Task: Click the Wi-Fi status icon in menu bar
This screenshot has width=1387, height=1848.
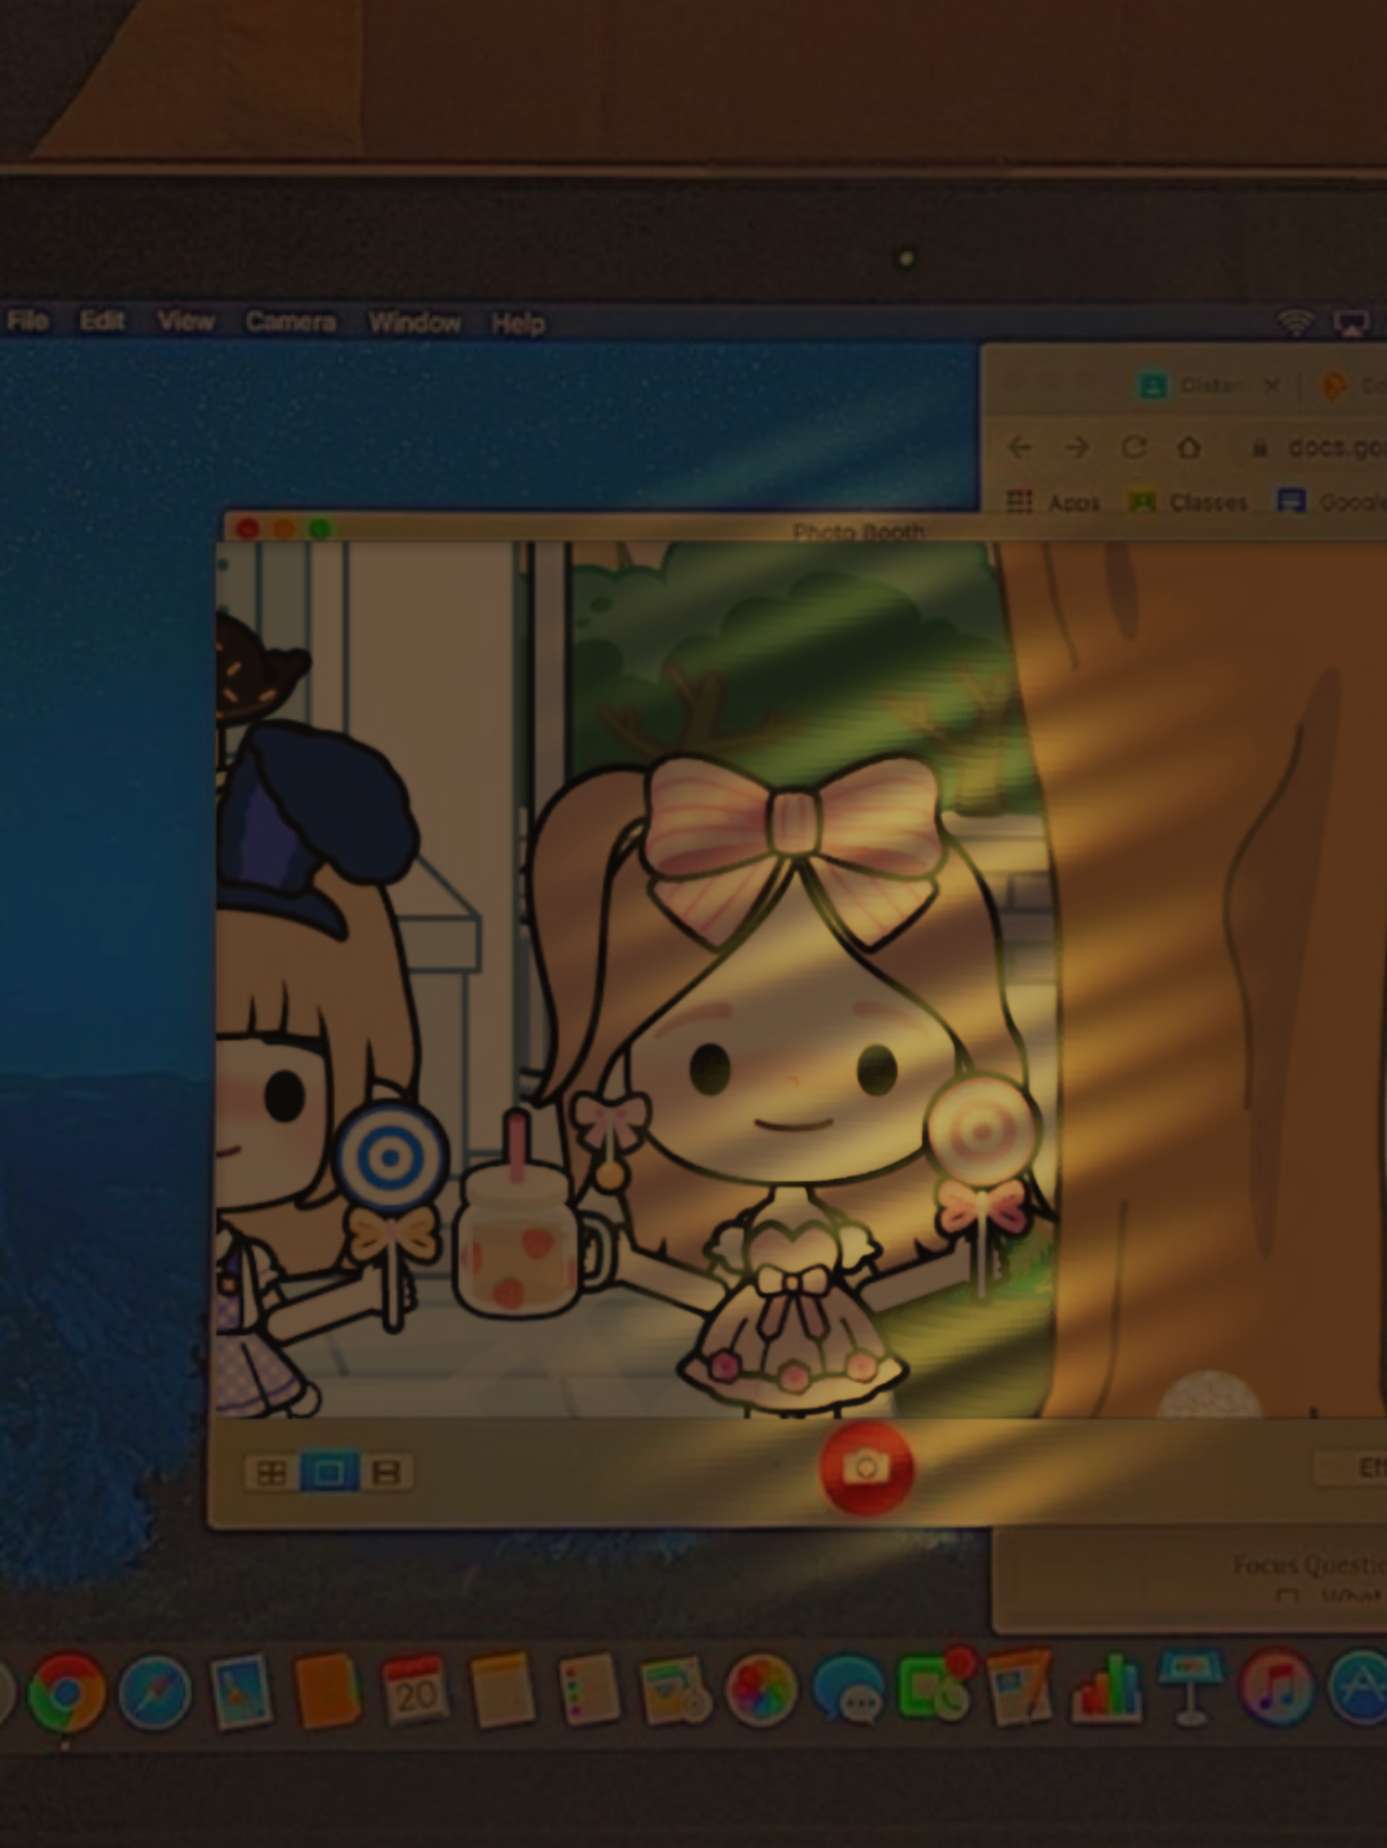Action: [1296, 322]
